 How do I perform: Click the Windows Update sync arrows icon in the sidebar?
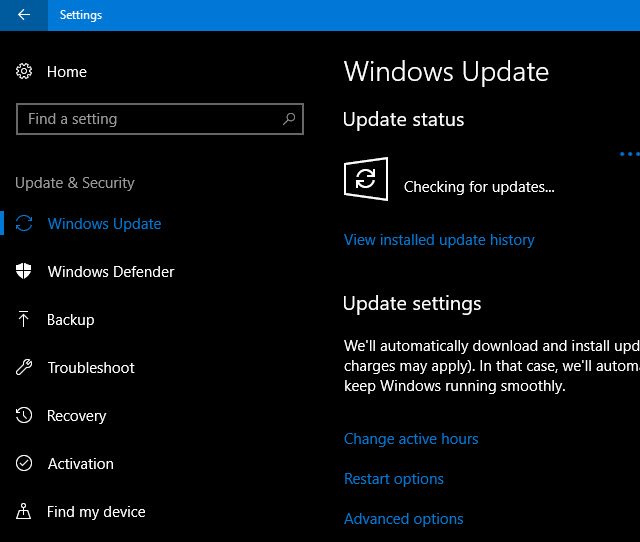click(24, 223)
